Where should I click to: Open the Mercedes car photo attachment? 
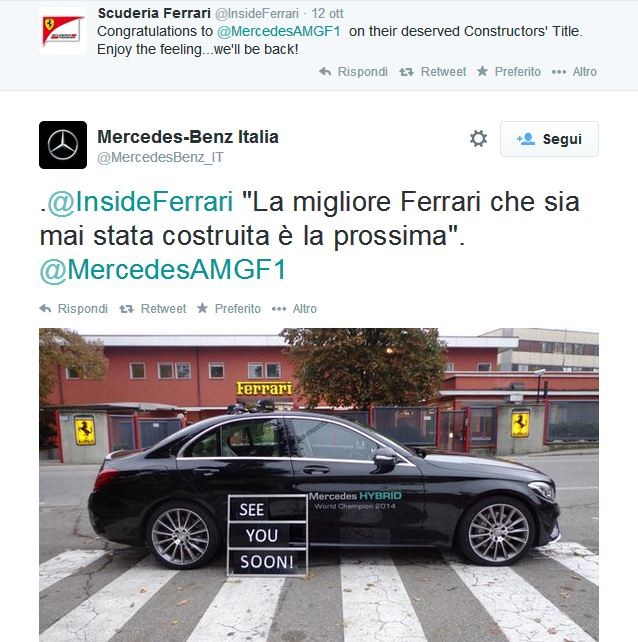tap(319, 485)
